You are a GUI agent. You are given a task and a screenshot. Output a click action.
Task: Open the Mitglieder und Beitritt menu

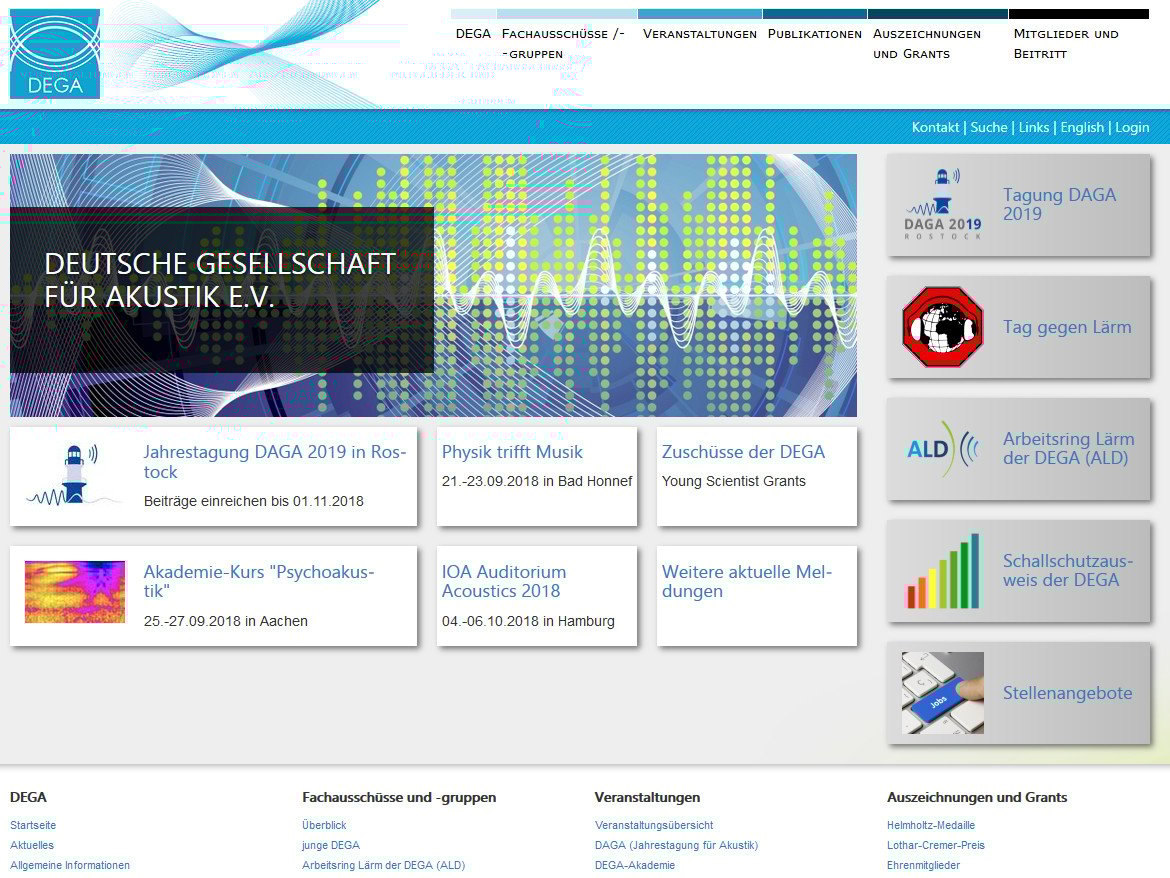click(1066, 43)
